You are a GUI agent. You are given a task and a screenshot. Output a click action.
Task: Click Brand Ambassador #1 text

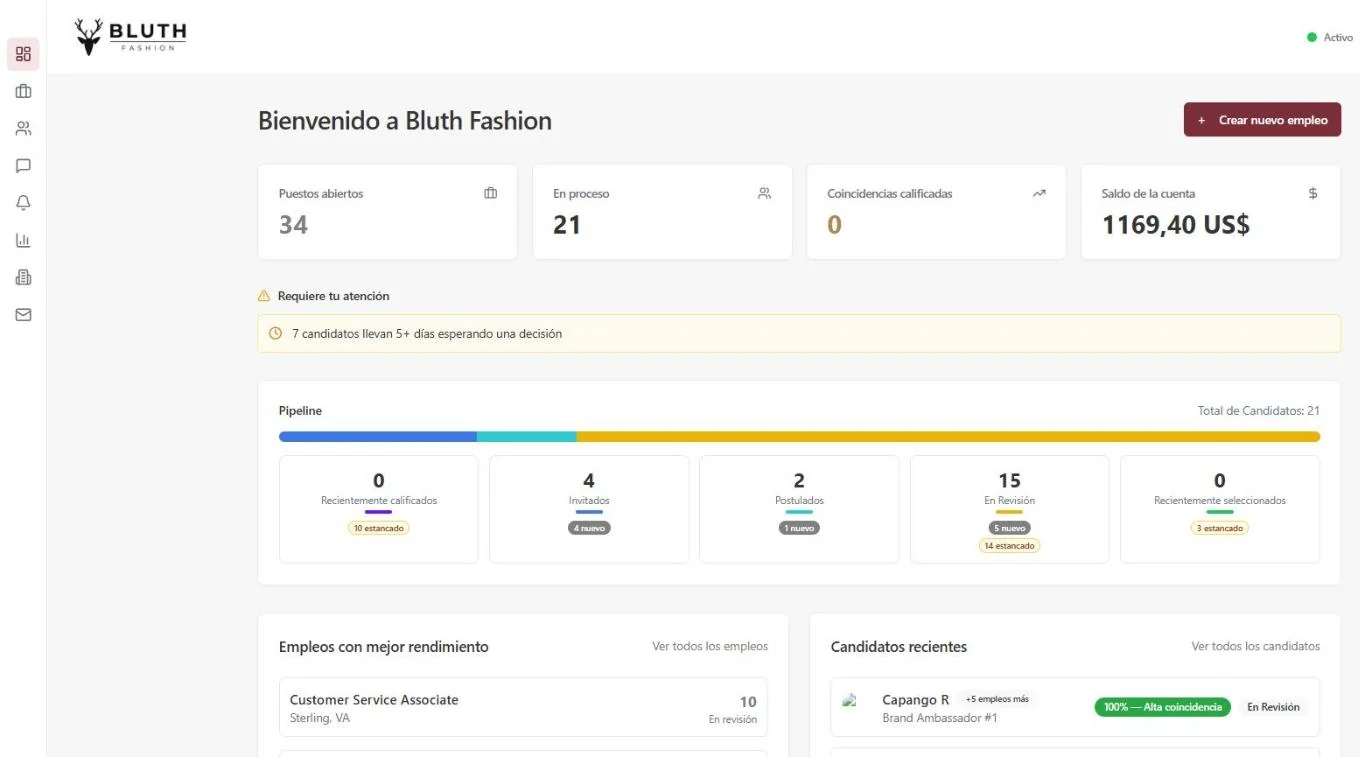[940, 718]
